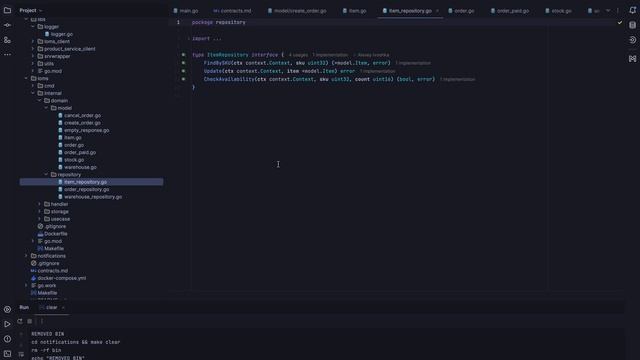Switch to the stock.go tab

point(558,11)
